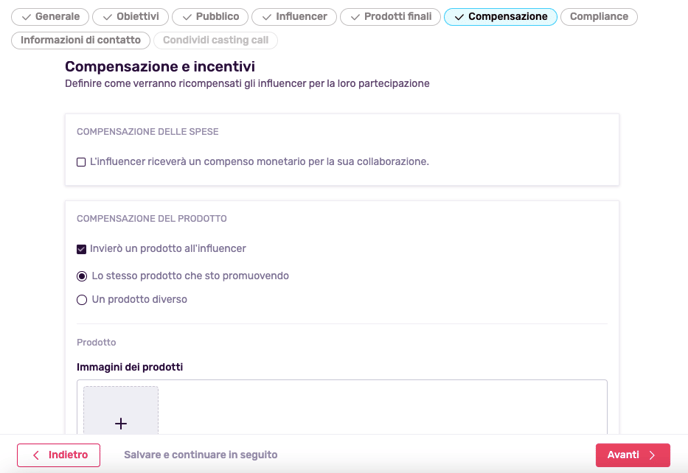Switch to the Compensazione tab
Image resolution: width=688 pixels, height=473 pixels.
tap(501, 17)
